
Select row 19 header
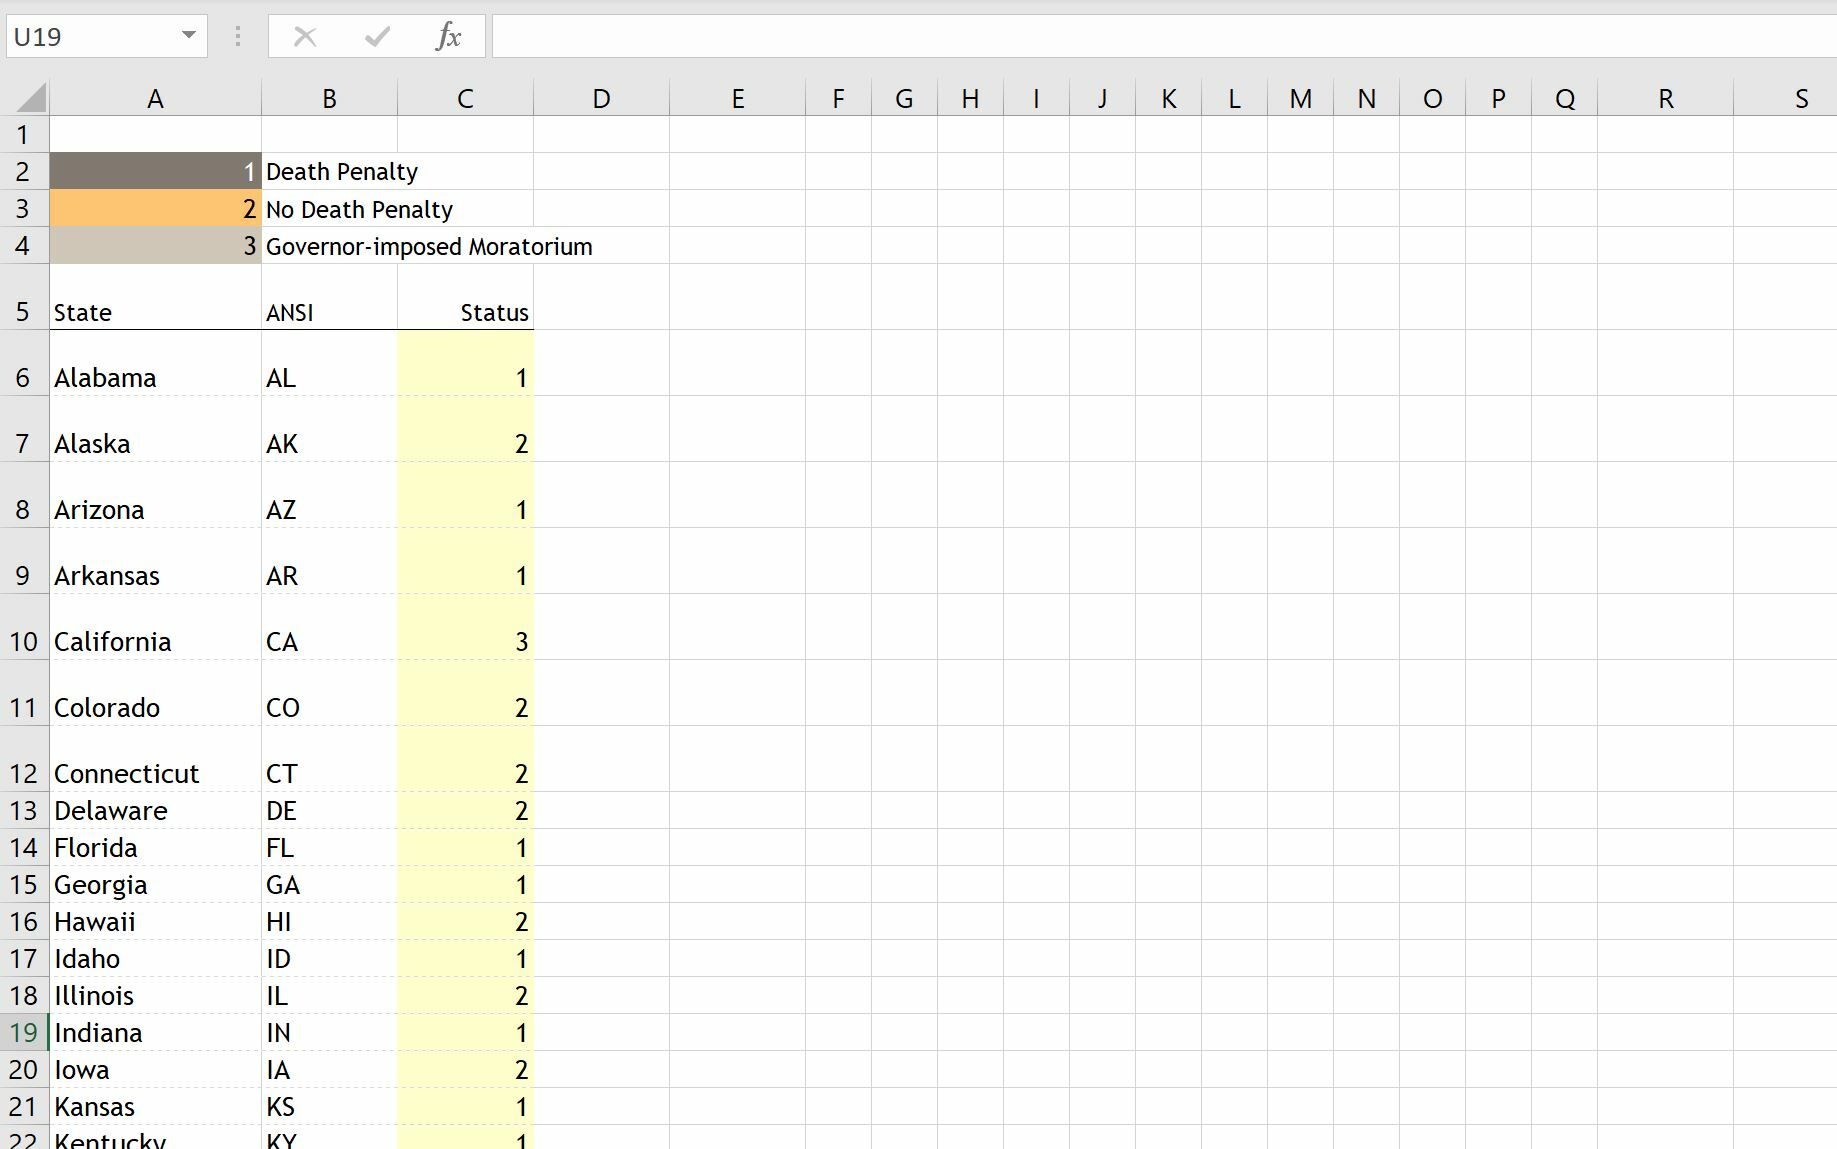tap(23, 1032)
